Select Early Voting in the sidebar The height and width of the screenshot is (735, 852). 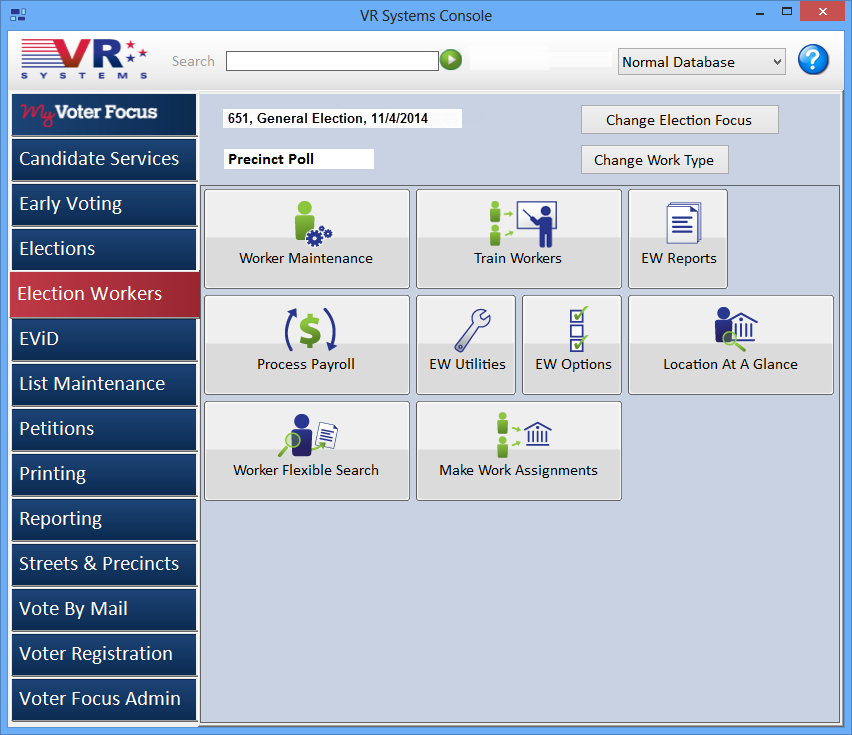[x=104, y=204]
